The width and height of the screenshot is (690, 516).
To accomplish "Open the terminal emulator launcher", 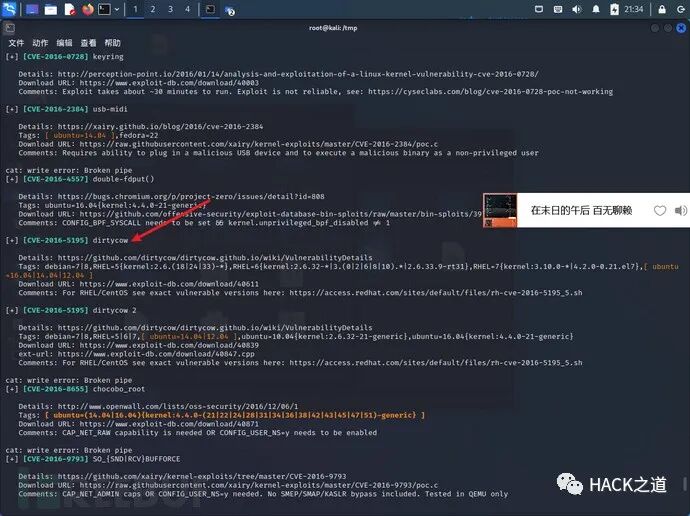I will [x=104, y=9].
